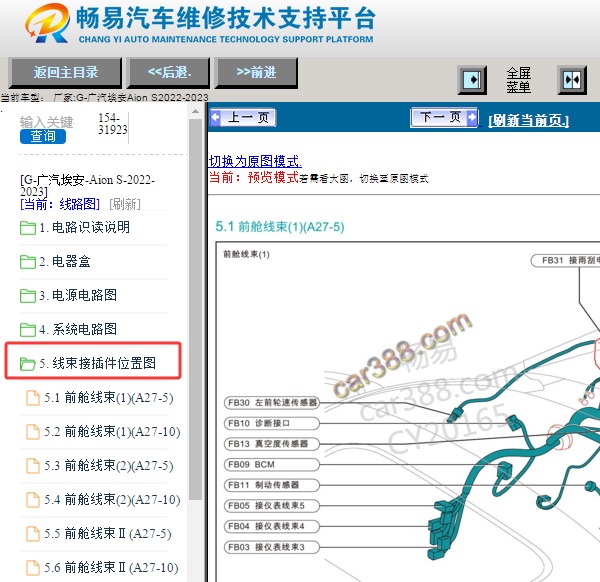Click folder icon beside 电路识读说明
Image resolution: width=600 pixels, height=582 pixels.
point(28,228)
